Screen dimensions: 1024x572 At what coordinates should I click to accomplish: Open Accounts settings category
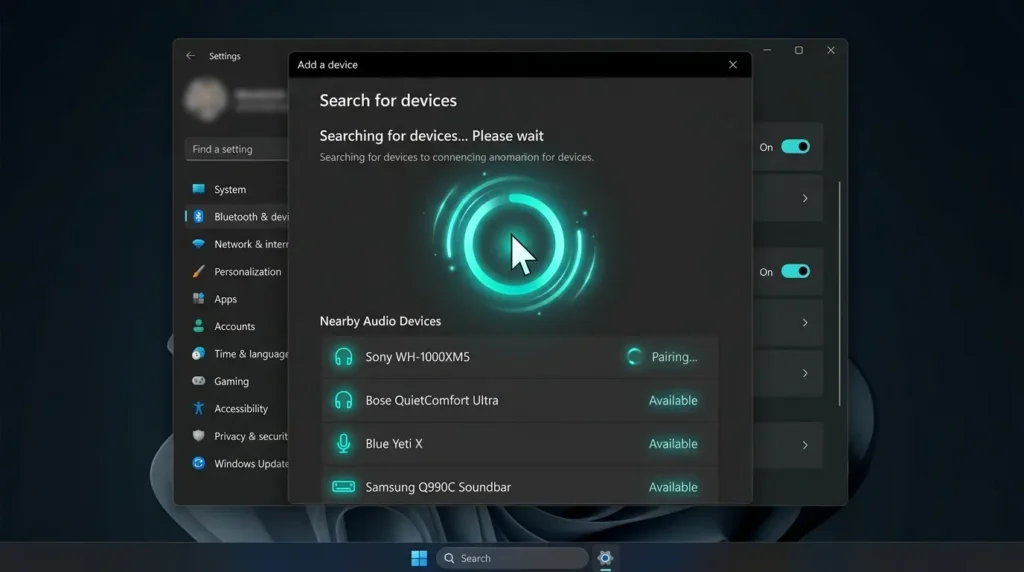click(237, 326)
